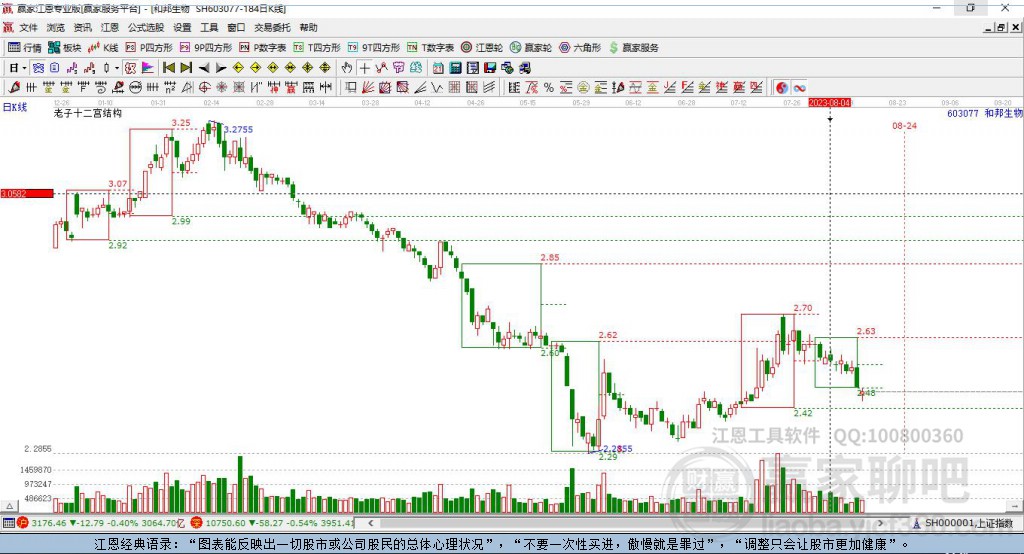
Task: Open the 赢家轮 wheel tool
Action: [x=531, y=48]
